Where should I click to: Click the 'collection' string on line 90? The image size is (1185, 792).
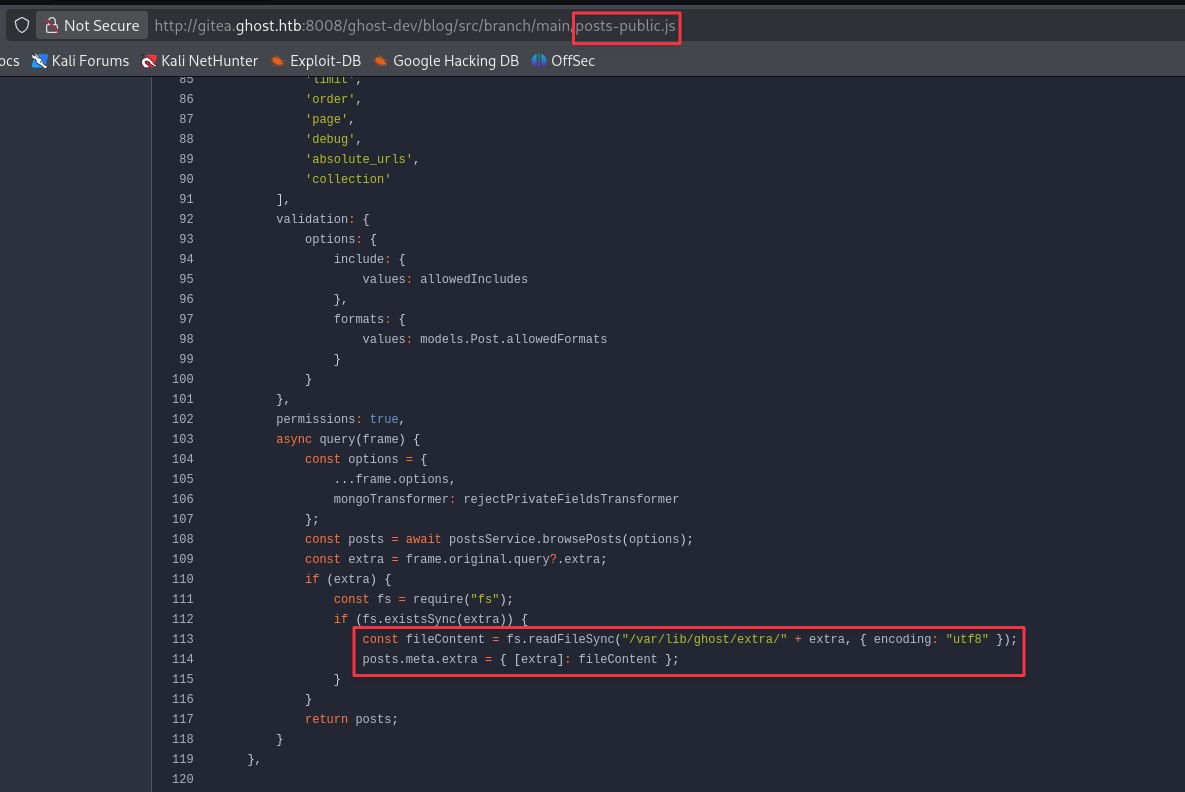click(348, 179)
